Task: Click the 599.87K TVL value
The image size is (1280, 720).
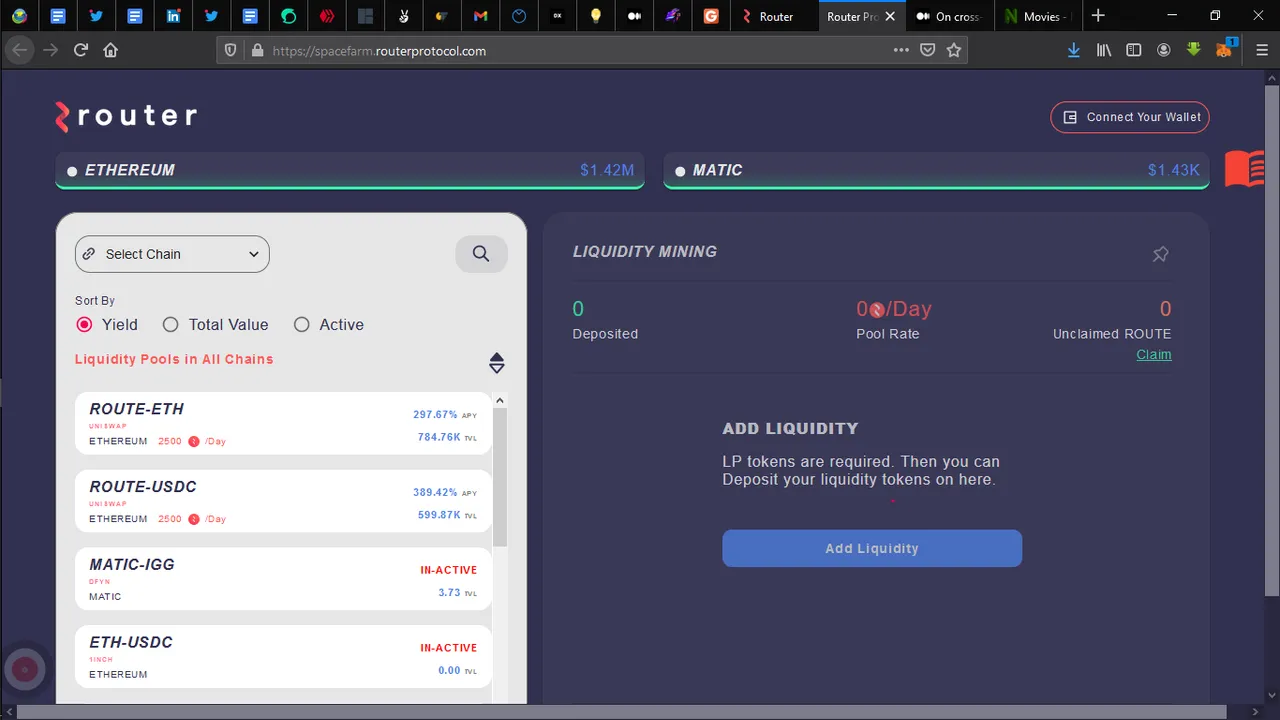Action: click(439, 515)
